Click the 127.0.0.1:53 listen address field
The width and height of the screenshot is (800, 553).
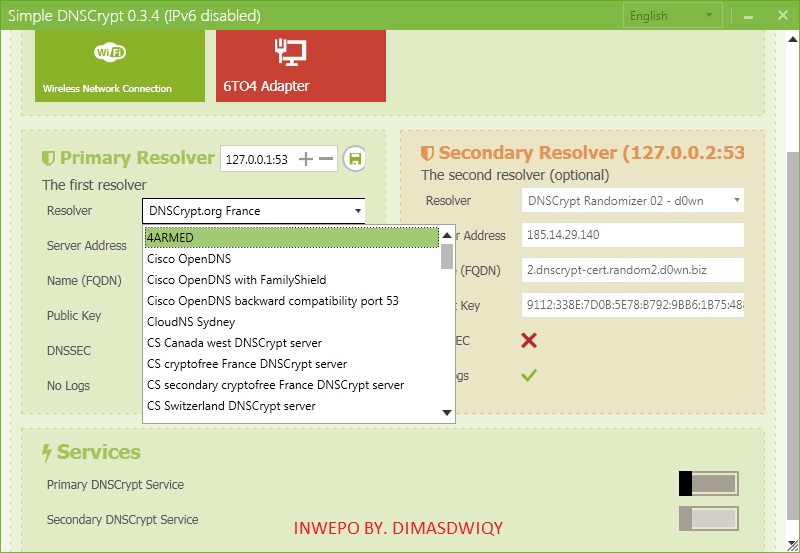[x=259, y=159]
